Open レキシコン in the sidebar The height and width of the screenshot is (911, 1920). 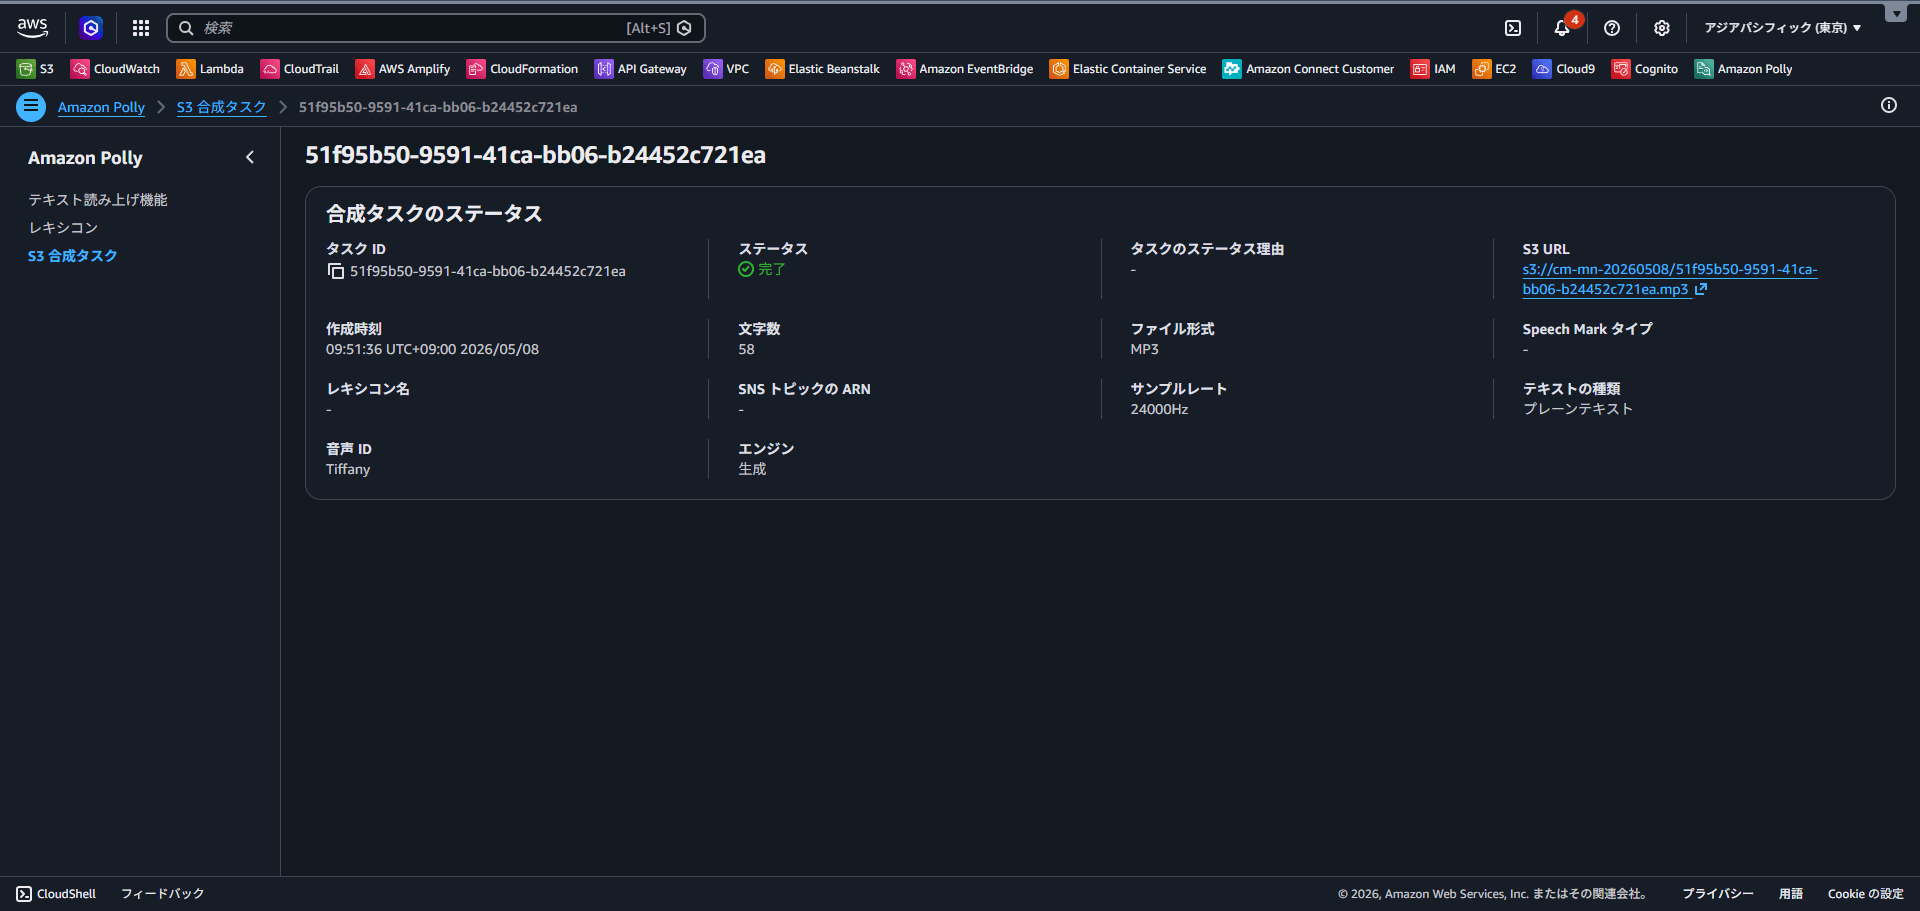coord(63,228)
